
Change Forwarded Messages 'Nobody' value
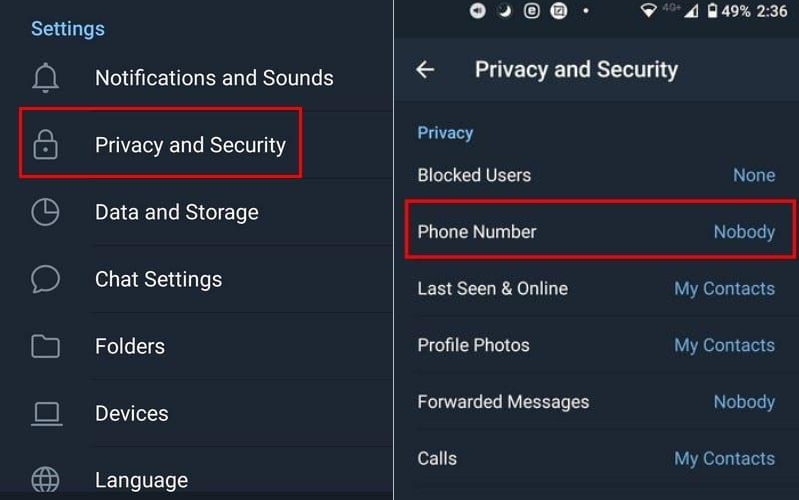(x=744, y=402)
